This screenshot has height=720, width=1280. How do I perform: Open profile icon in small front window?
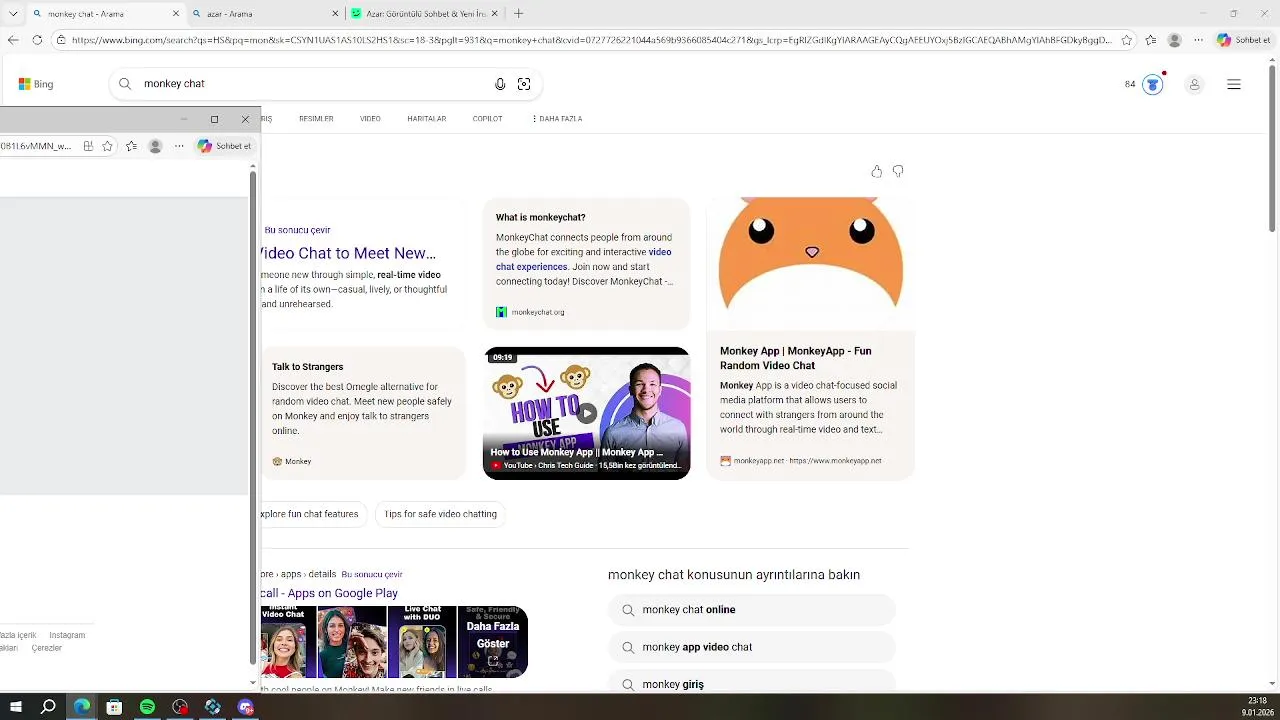(x=155, y=146)
